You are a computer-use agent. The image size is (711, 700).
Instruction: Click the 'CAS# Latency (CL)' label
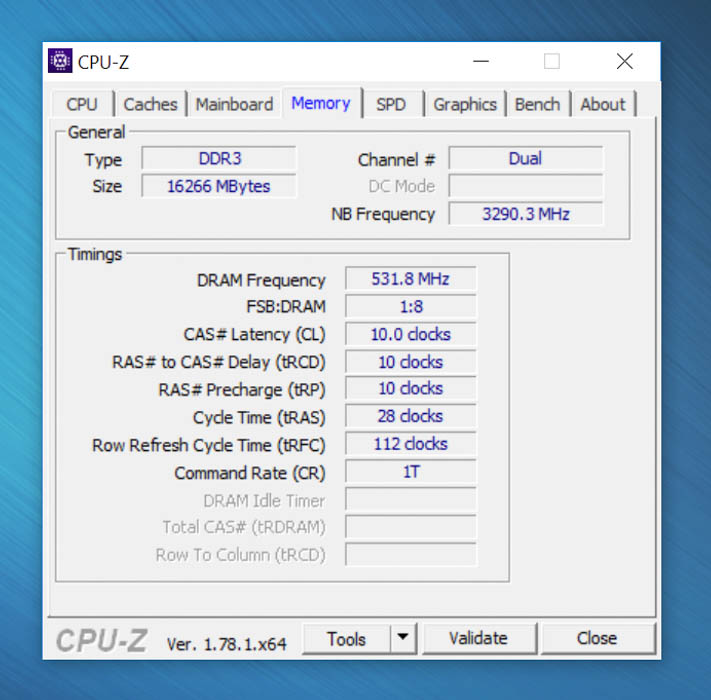[x=254, y=335]
